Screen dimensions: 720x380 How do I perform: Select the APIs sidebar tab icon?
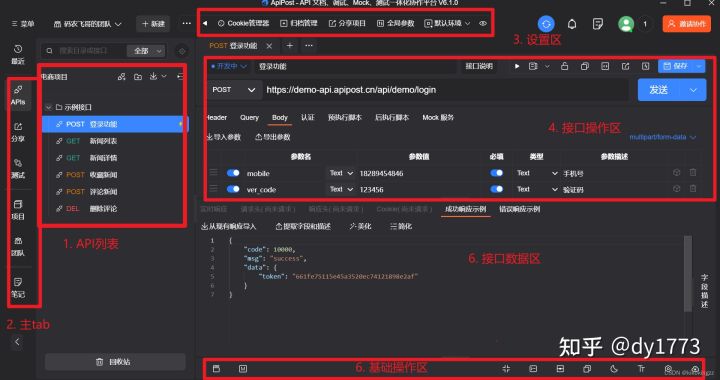click(18, 95)
